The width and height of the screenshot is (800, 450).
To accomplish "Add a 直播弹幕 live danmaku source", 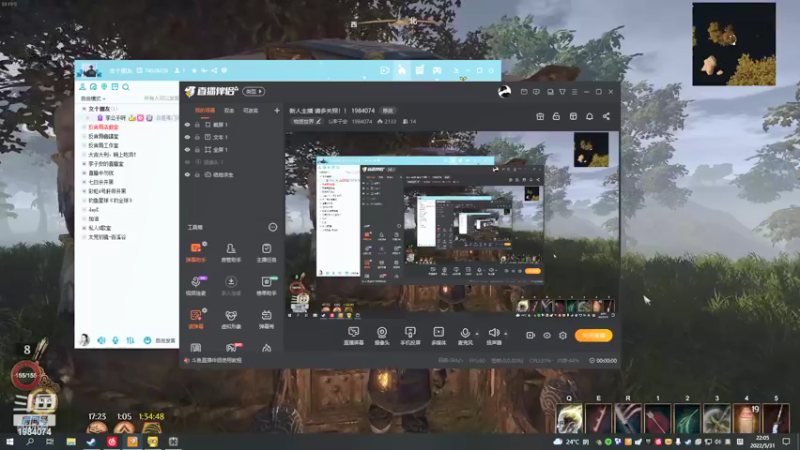I will (354, 336).
